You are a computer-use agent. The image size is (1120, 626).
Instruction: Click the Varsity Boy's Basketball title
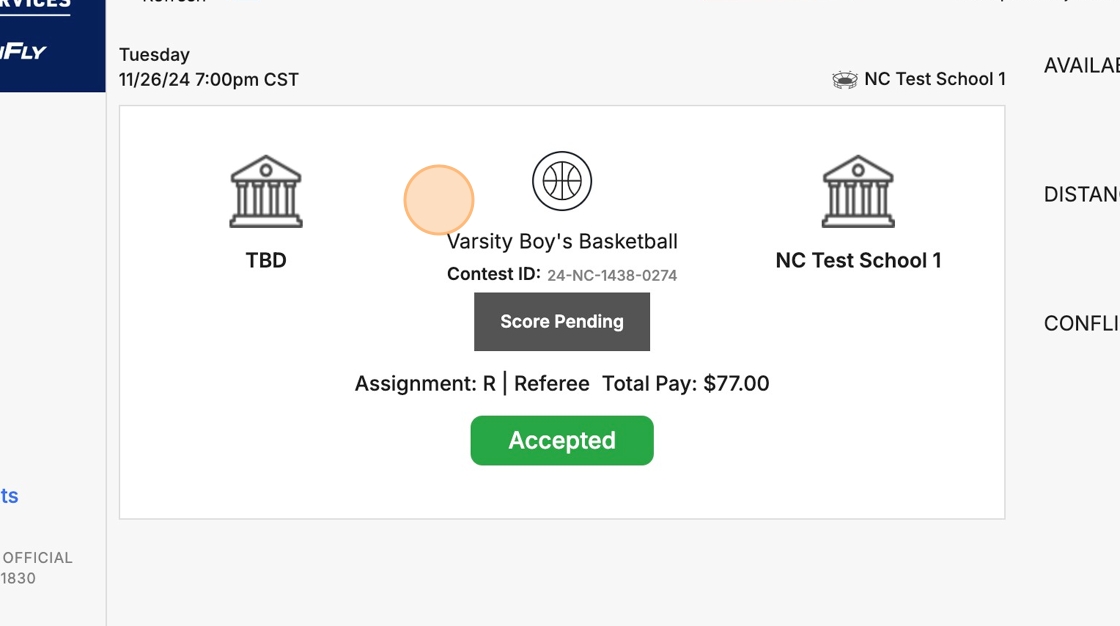click(x=562, y=241)
